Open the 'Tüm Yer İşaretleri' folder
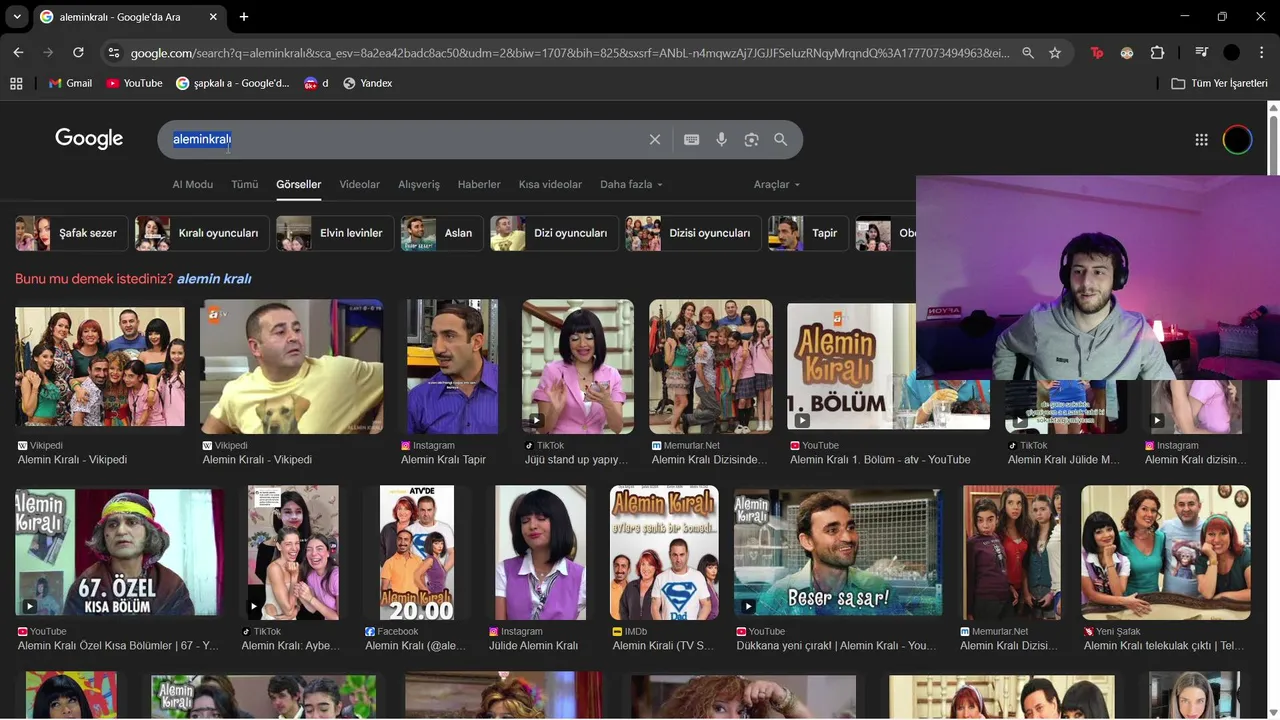Image resolution: width=1280 pixels, height=720 pixels. click(1219, 83)
